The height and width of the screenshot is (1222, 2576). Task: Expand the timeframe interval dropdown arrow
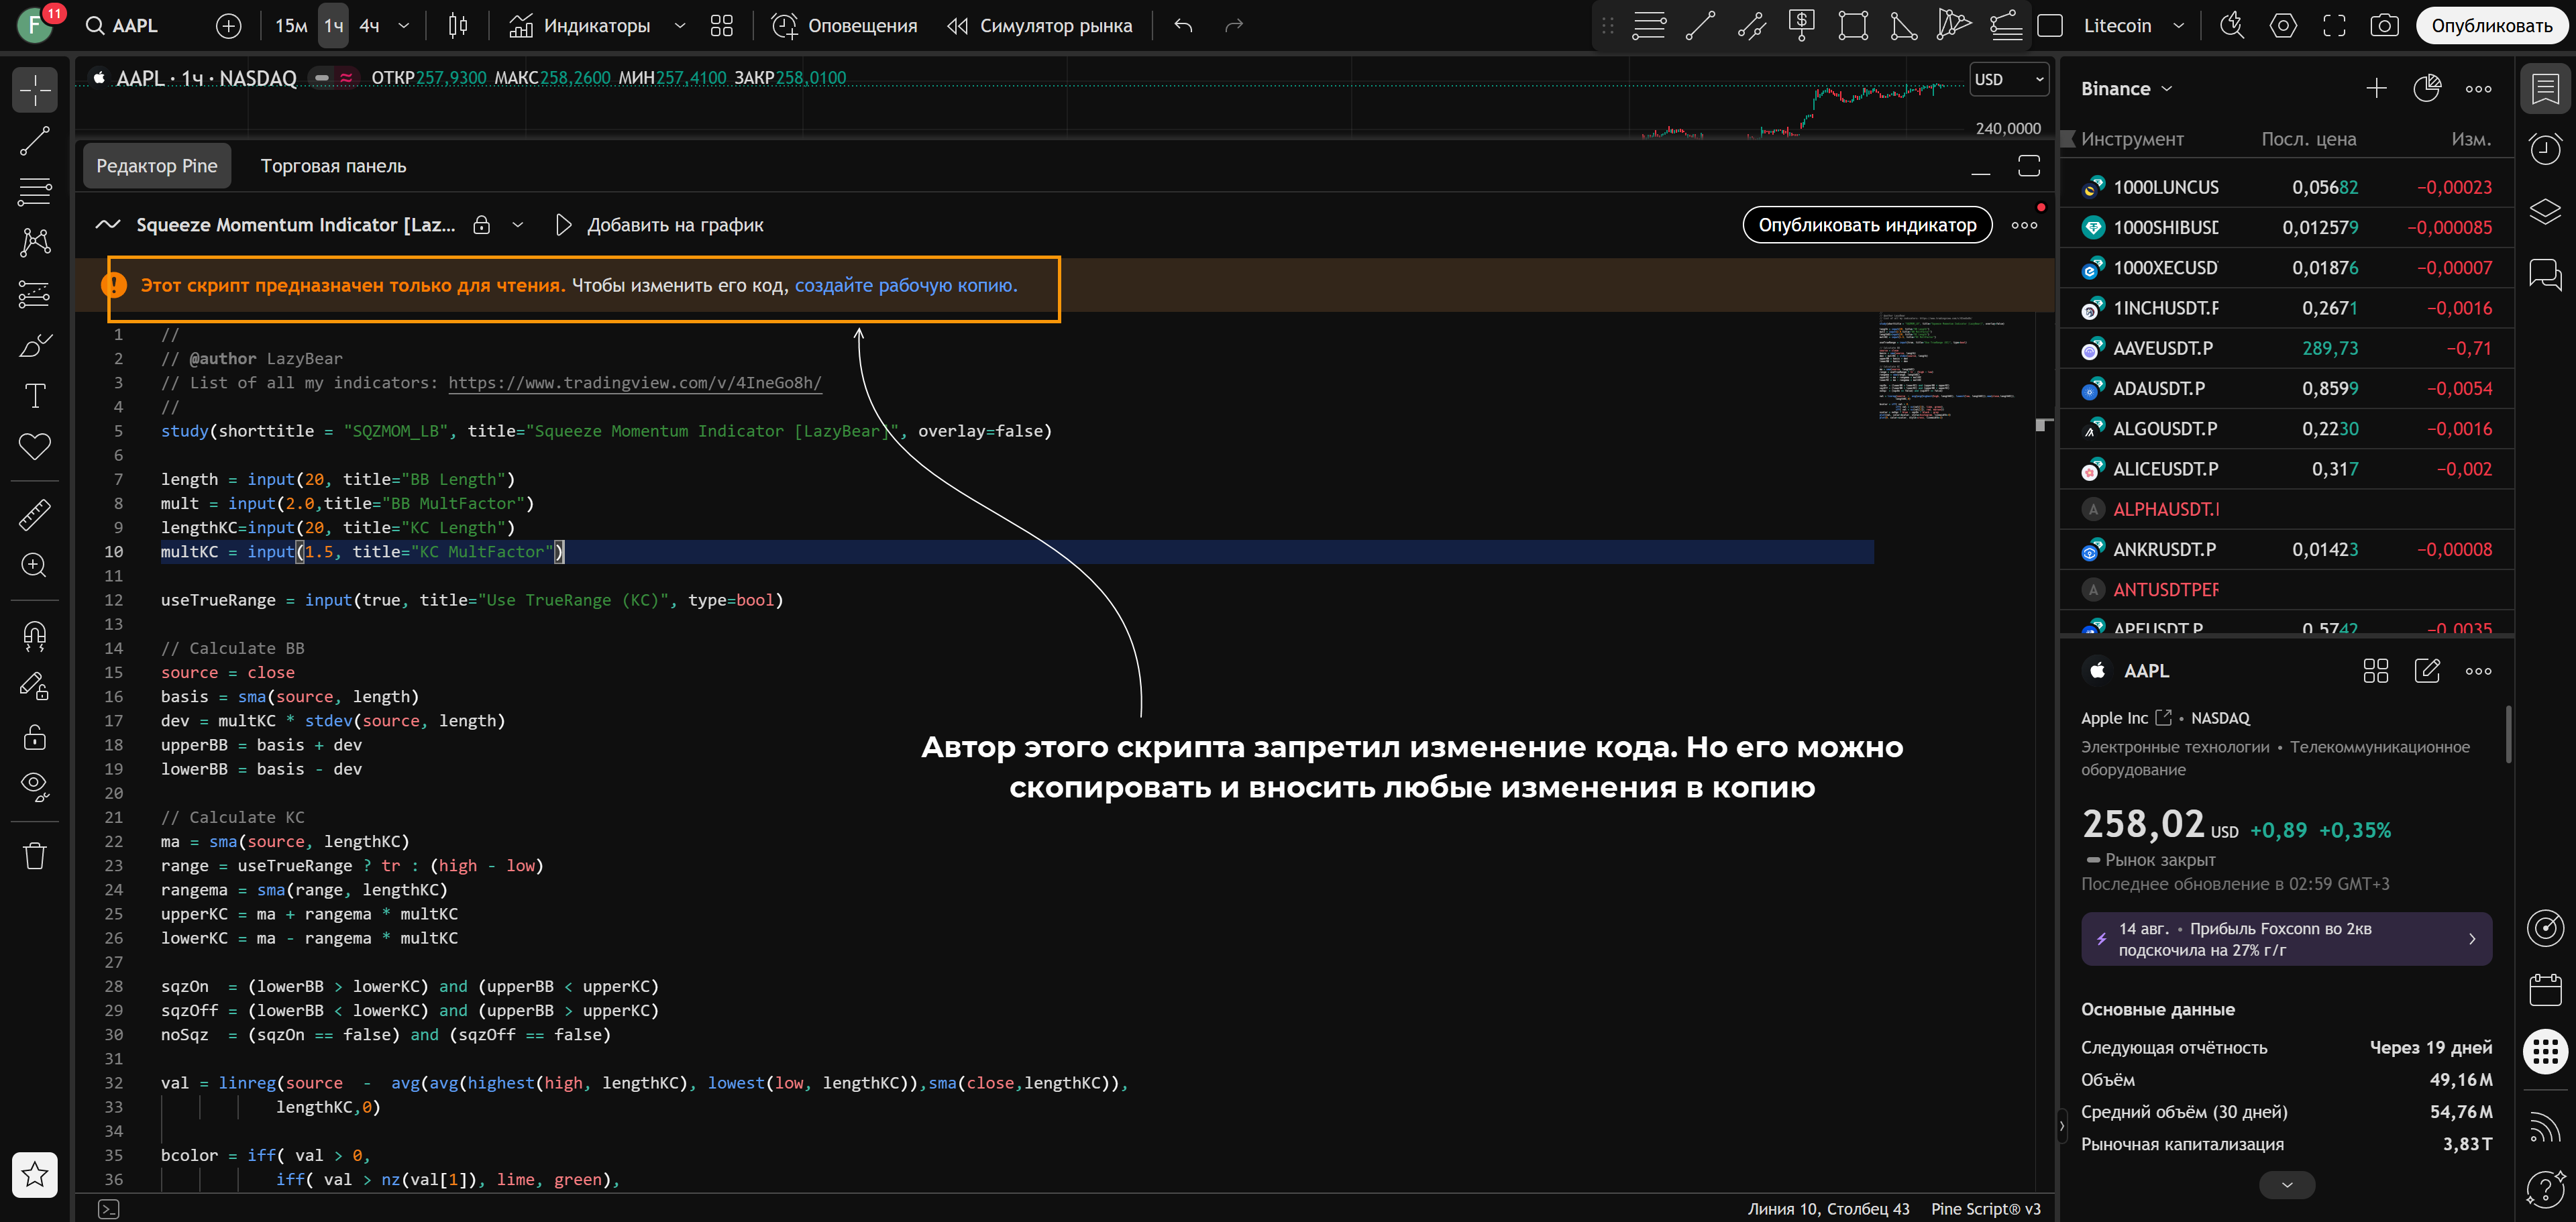point(404,26)
